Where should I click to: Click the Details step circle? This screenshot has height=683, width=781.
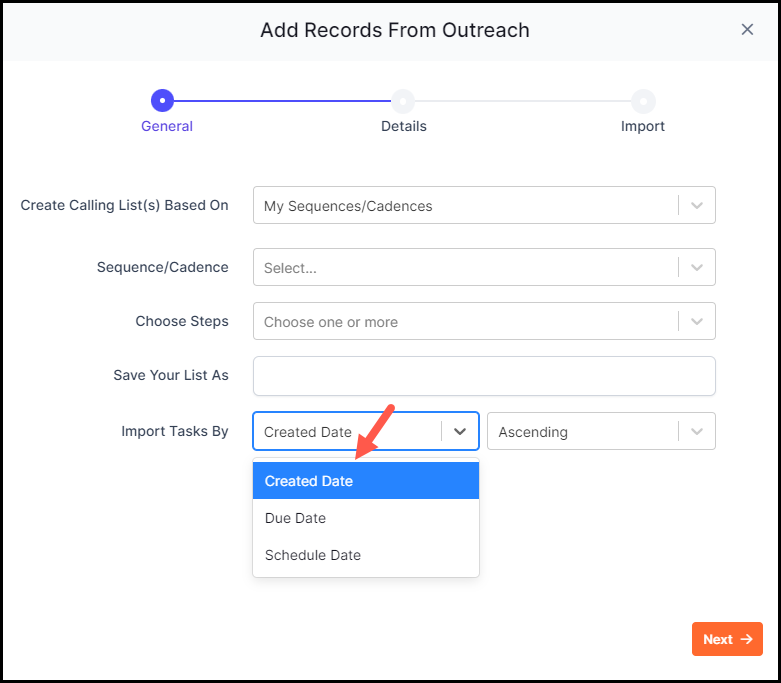(x=403, y=101)
